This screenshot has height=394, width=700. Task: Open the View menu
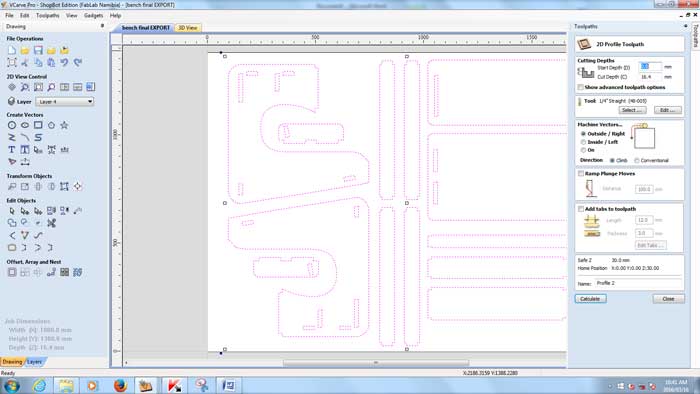[x=71, y=15]
